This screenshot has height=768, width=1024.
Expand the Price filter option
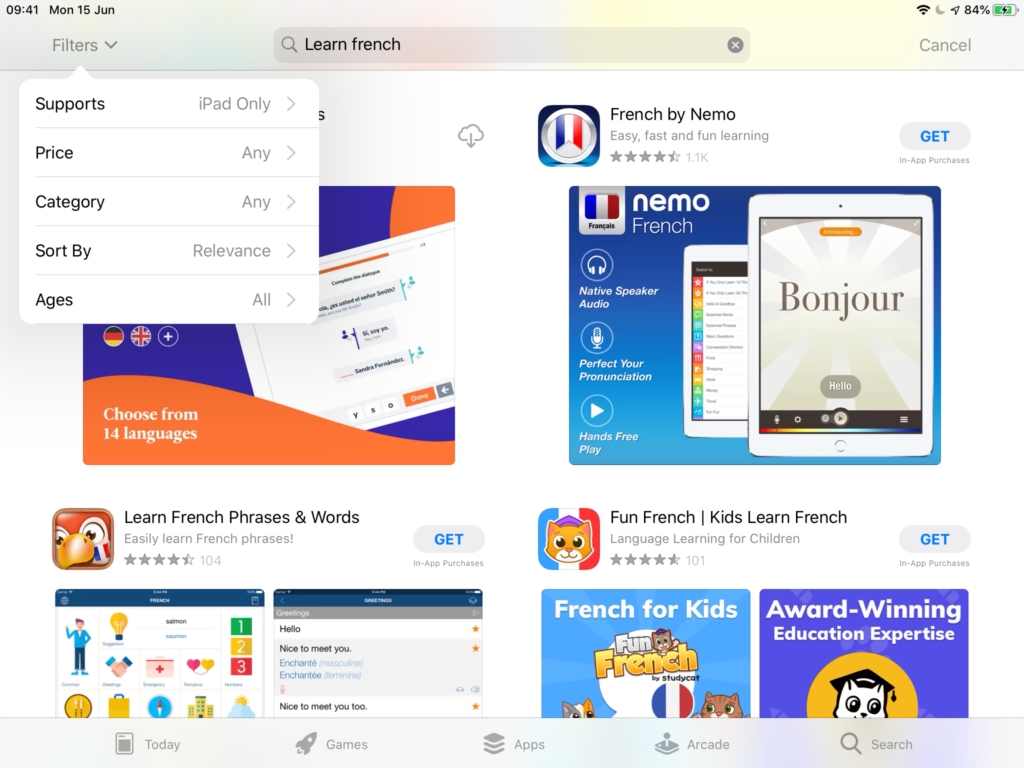[x=168, y=153]
